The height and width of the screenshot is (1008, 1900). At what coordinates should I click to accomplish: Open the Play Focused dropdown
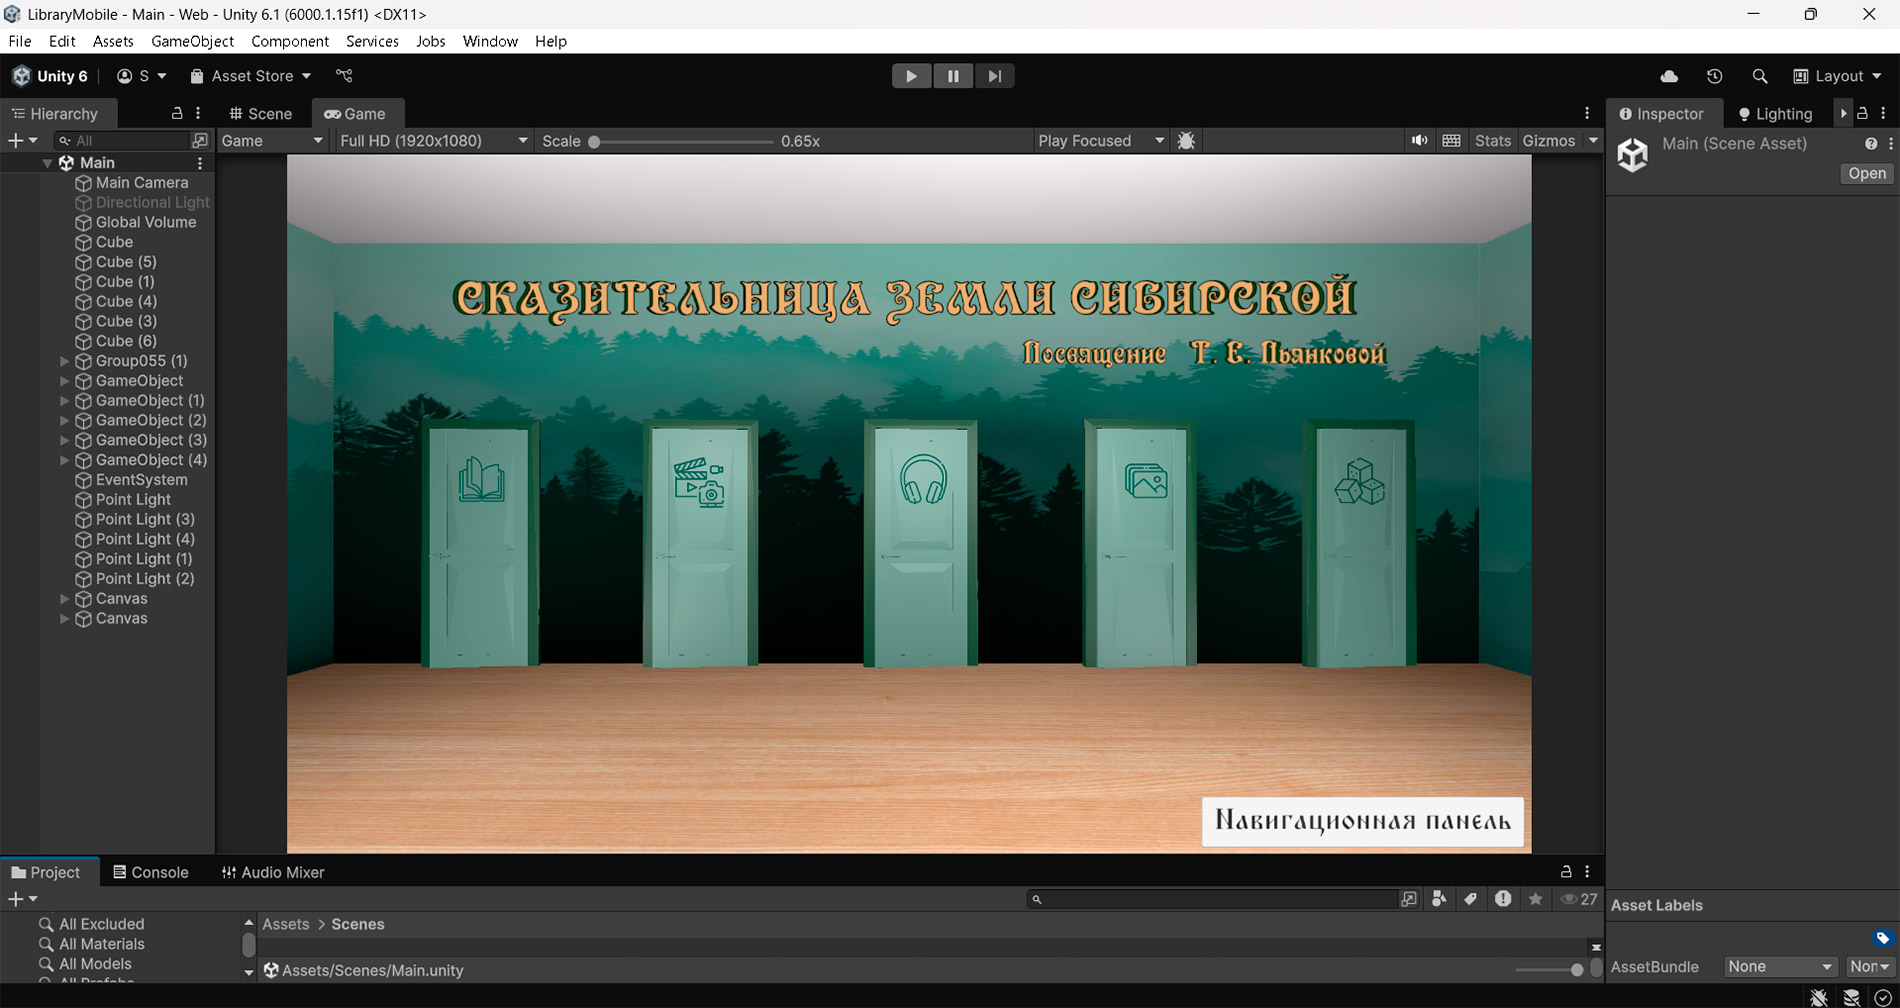1100,141
